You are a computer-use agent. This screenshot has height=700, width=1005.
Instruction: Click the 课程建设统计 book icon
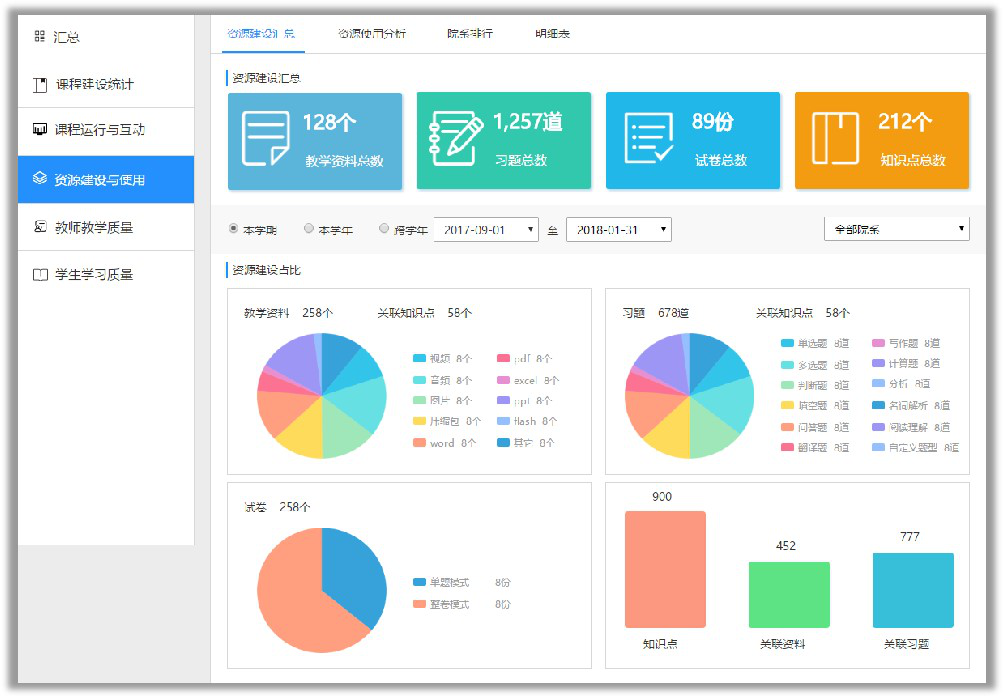pyautogui.click(x=40, y=85)
